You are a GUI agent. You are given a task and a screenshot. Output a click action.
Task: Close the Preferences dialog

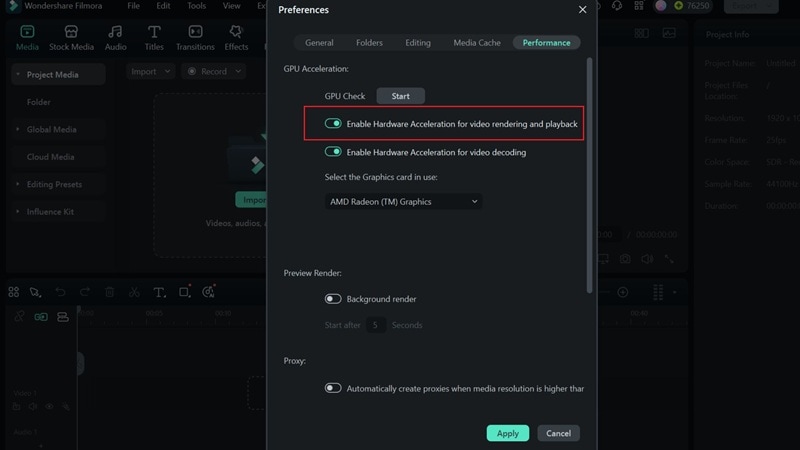[x=582, y=10]
